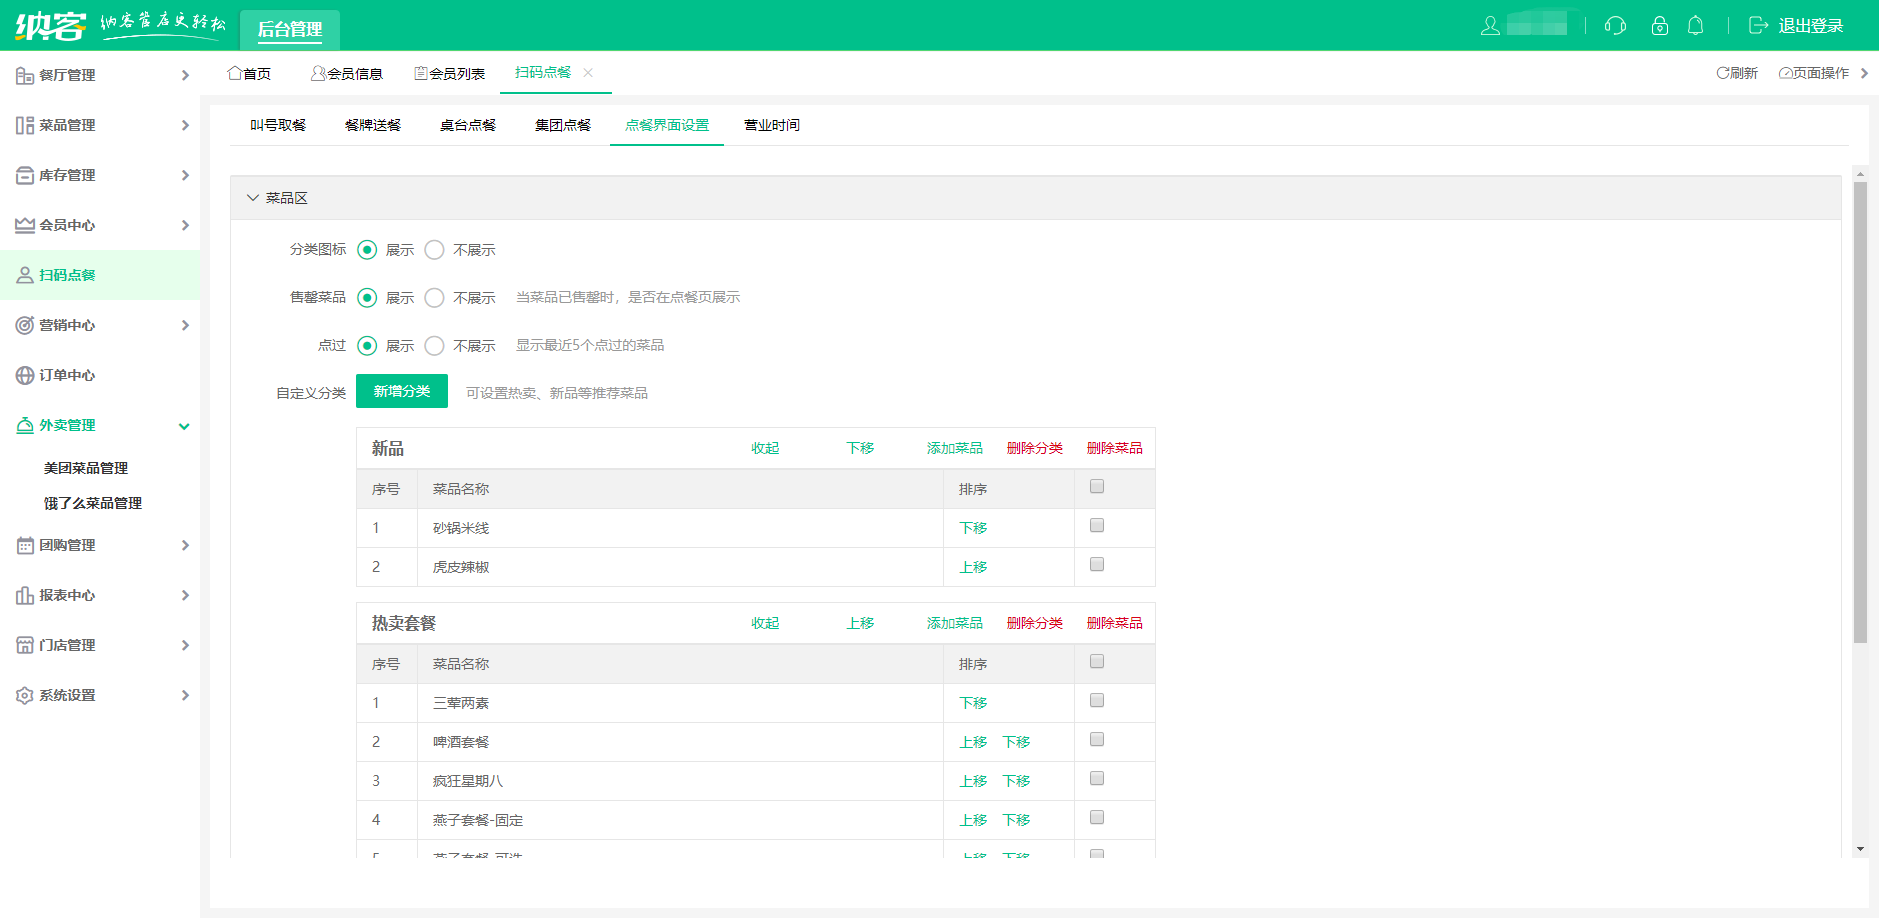
Task: Select the 营销中心 sidebar icon
Action: coord(24,325)
